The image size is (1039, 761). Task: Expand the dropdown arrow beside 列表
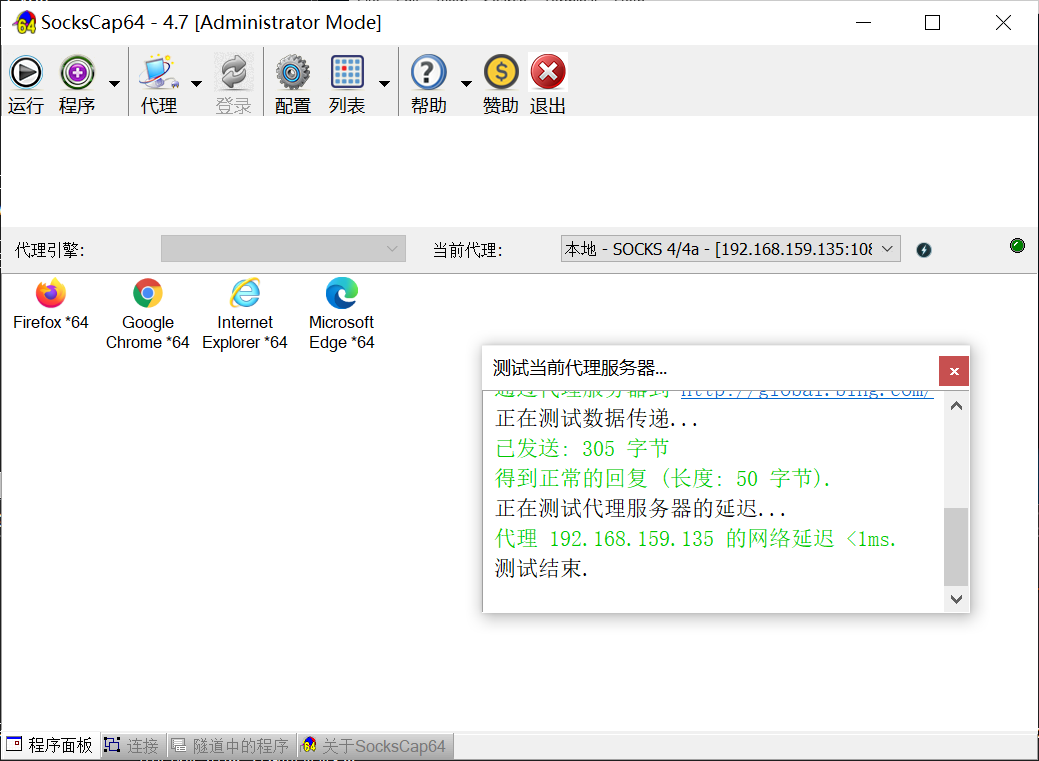point(384,84)
